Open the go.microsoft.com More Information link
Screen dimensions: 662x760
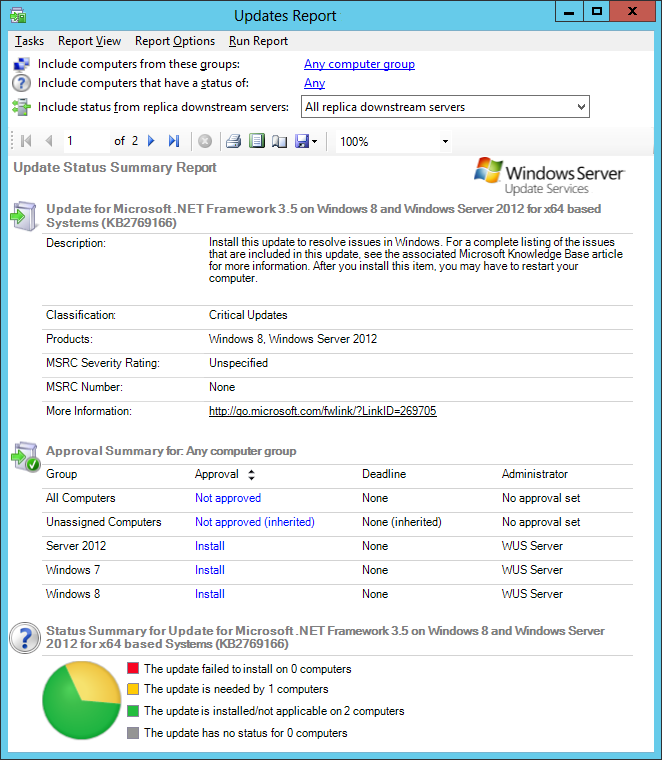[x=322, y=411]
